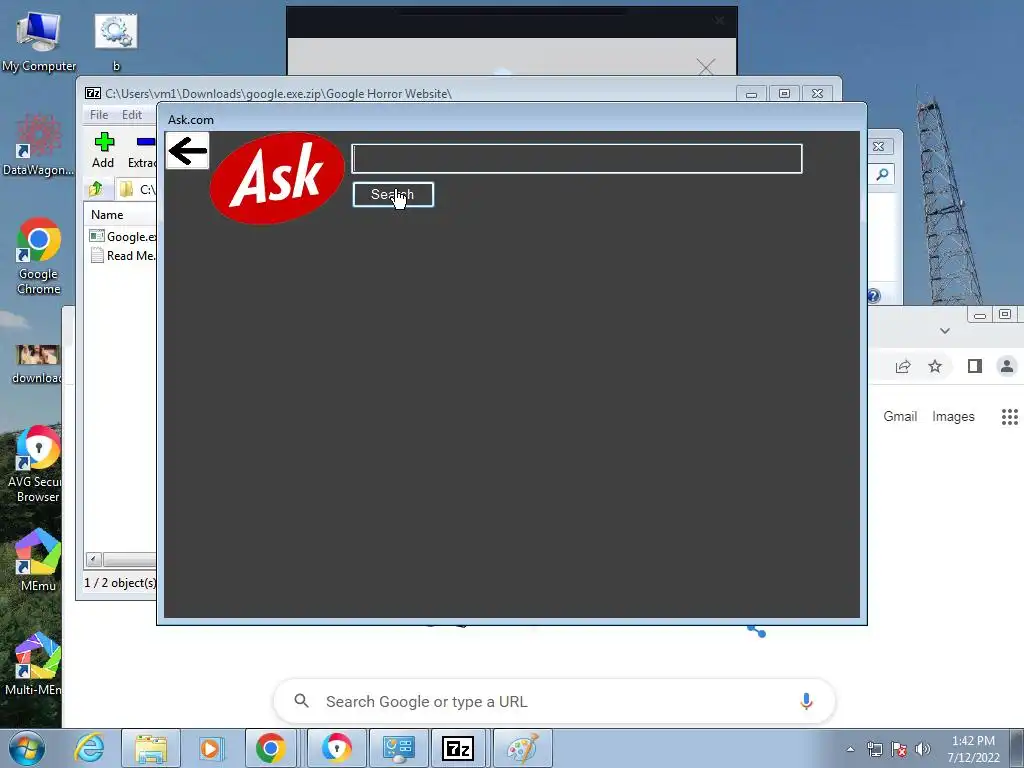Click the 7-Zip horizontal scrollbar left arrow
The image size is (1024, 768).
[x=93, y=560]
